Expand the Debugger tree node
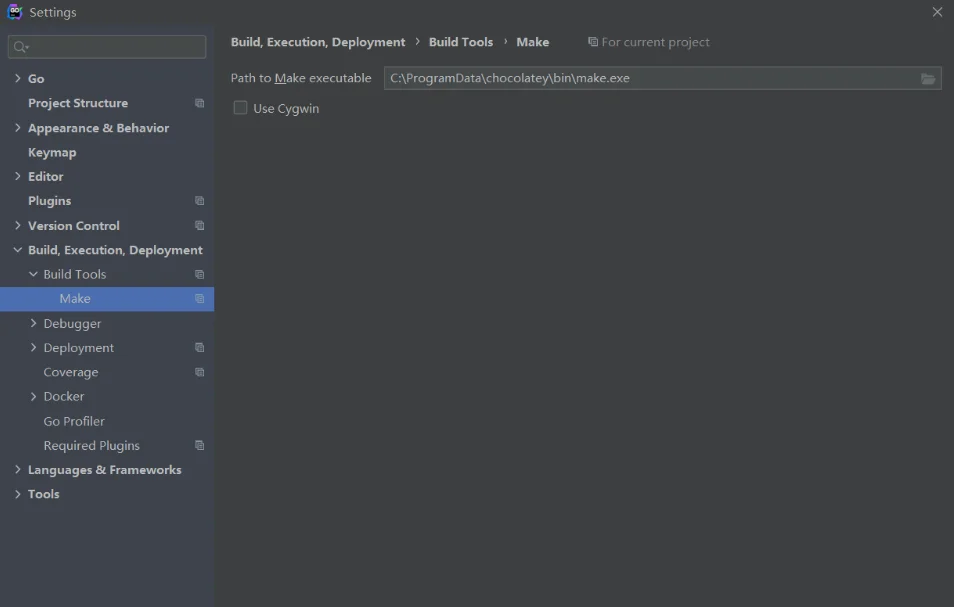This screenshot has width=954, height=607. [x=33, y=323]
